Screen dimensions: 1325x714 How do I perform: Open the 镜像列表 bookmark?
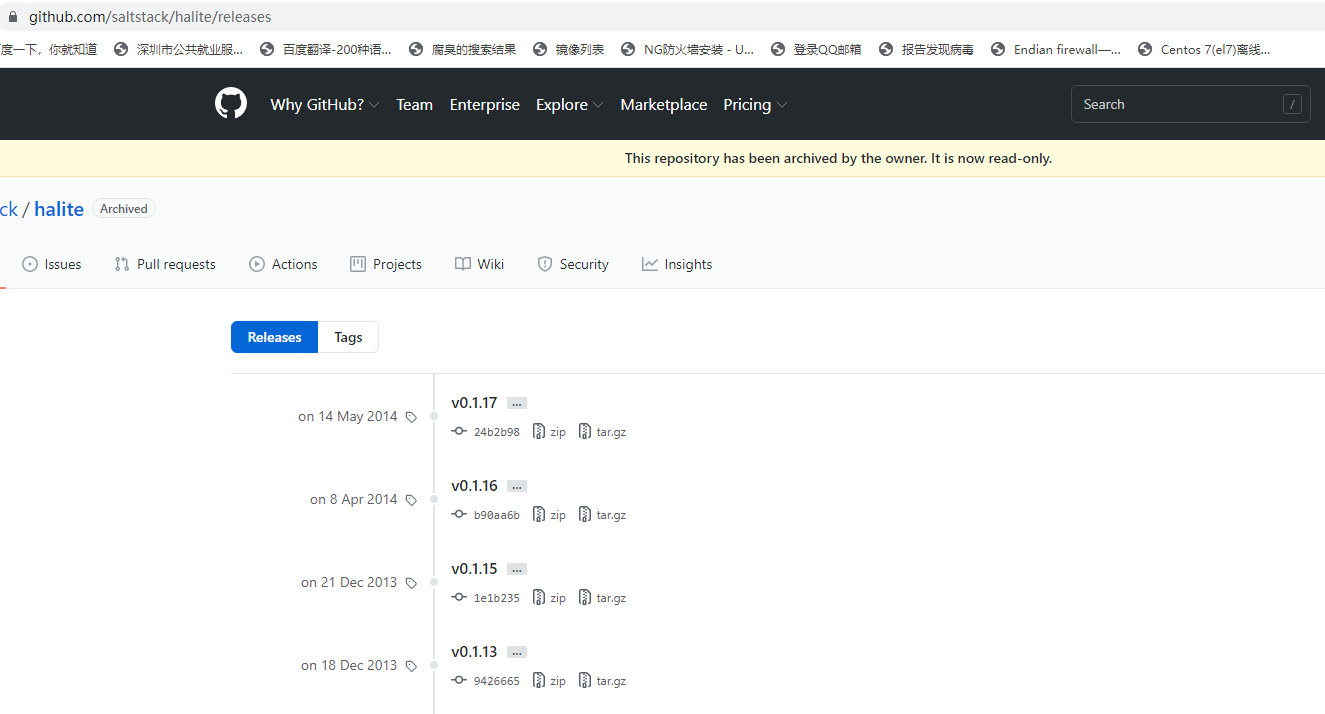coord(568,49)
